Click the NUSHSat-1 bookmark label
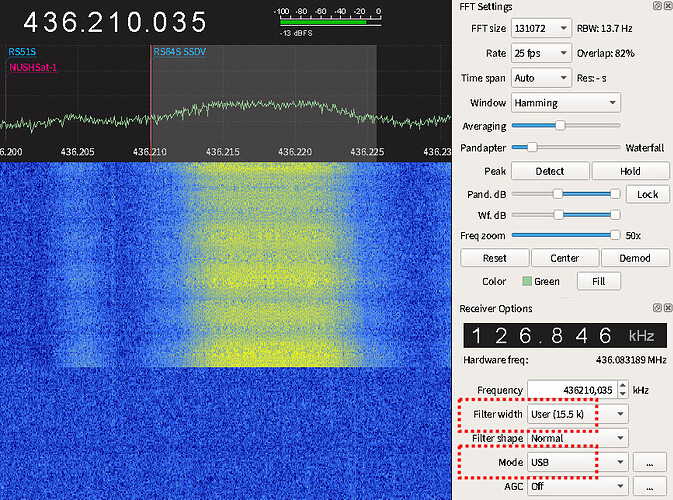This screenshot has width=673, height=500. [33, 67]
